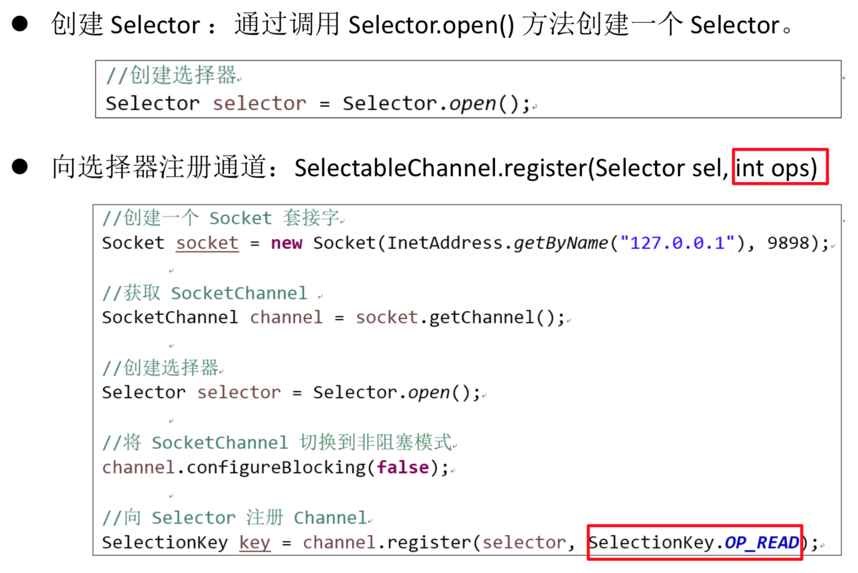
Task: Click the comment "//获取 SocketChannel"
Action: point(205,293)
